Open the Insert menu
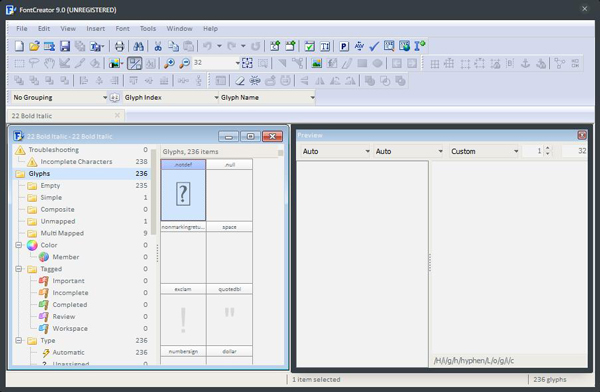The image size is (600, 392). coord(95,29)
